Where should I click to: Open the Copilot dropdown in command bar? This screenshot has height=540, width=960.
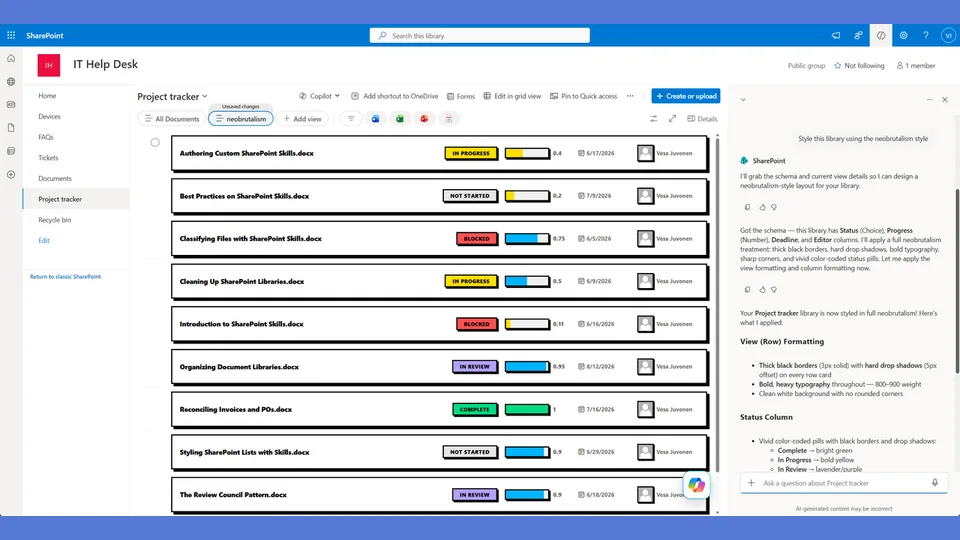click(x=320, y=96)
